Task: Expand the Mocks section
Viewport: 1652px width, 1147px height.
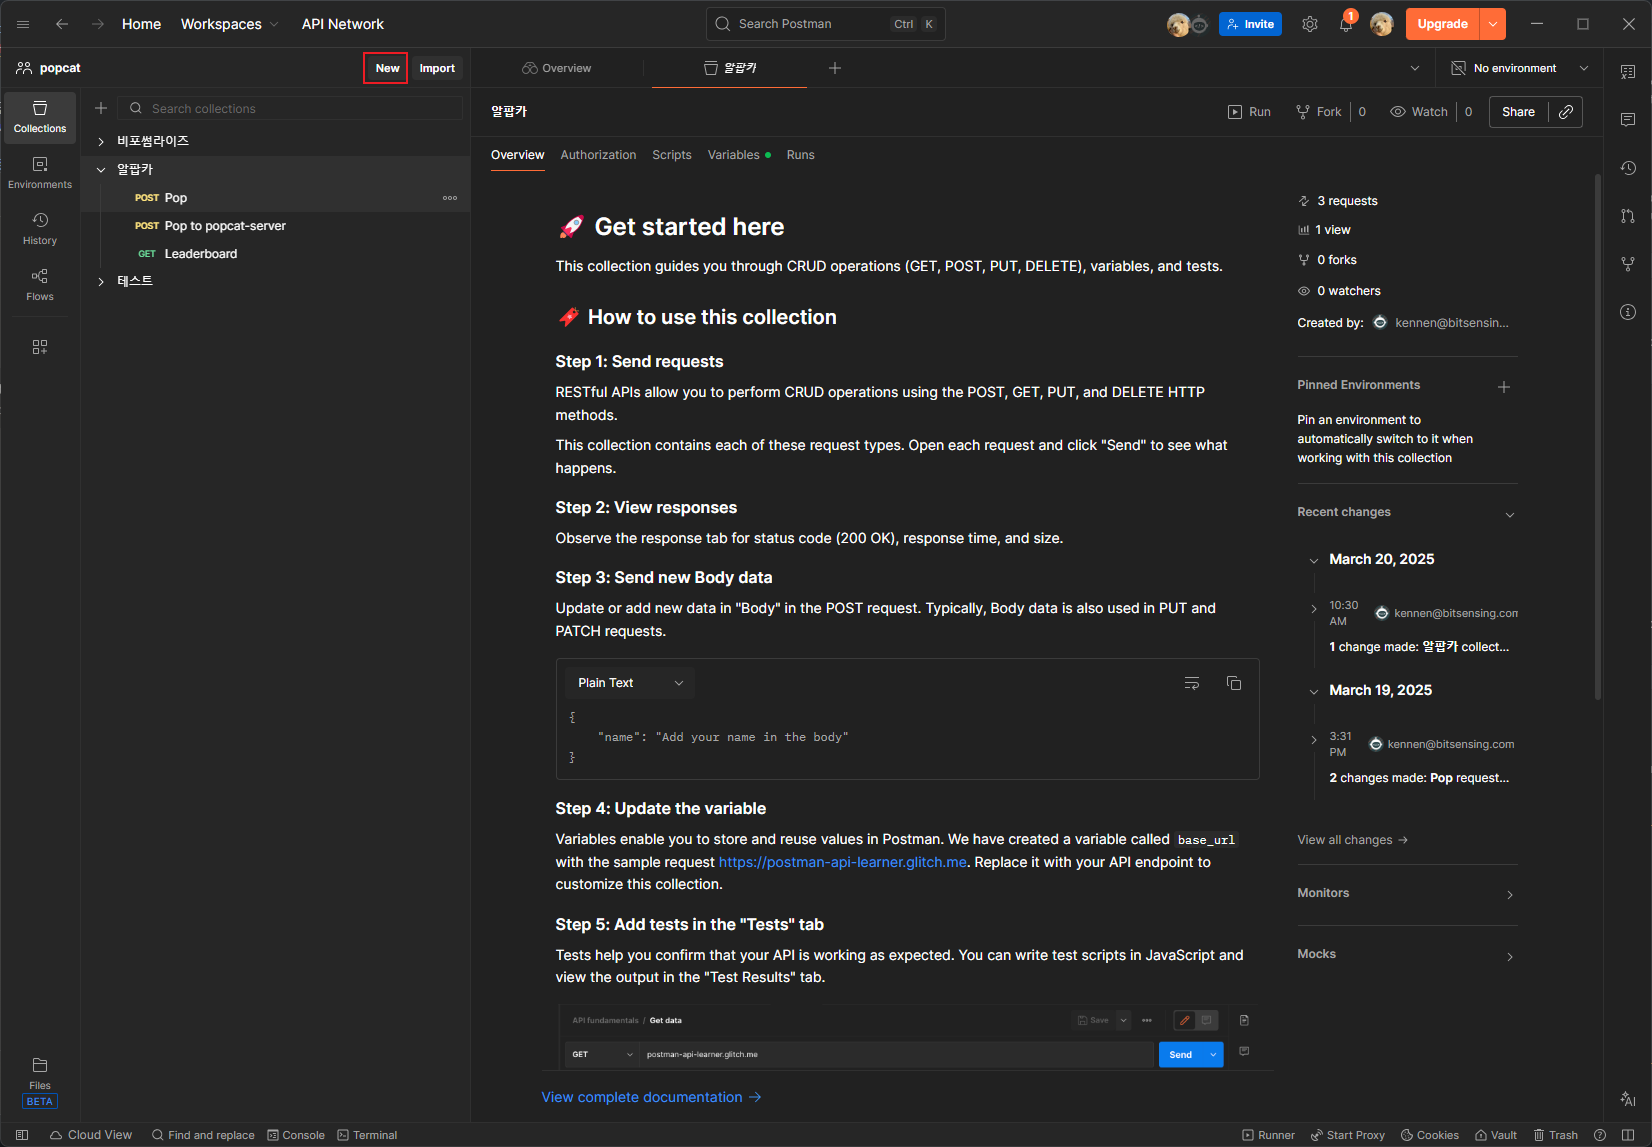Action: click(x=1510, y=956)
